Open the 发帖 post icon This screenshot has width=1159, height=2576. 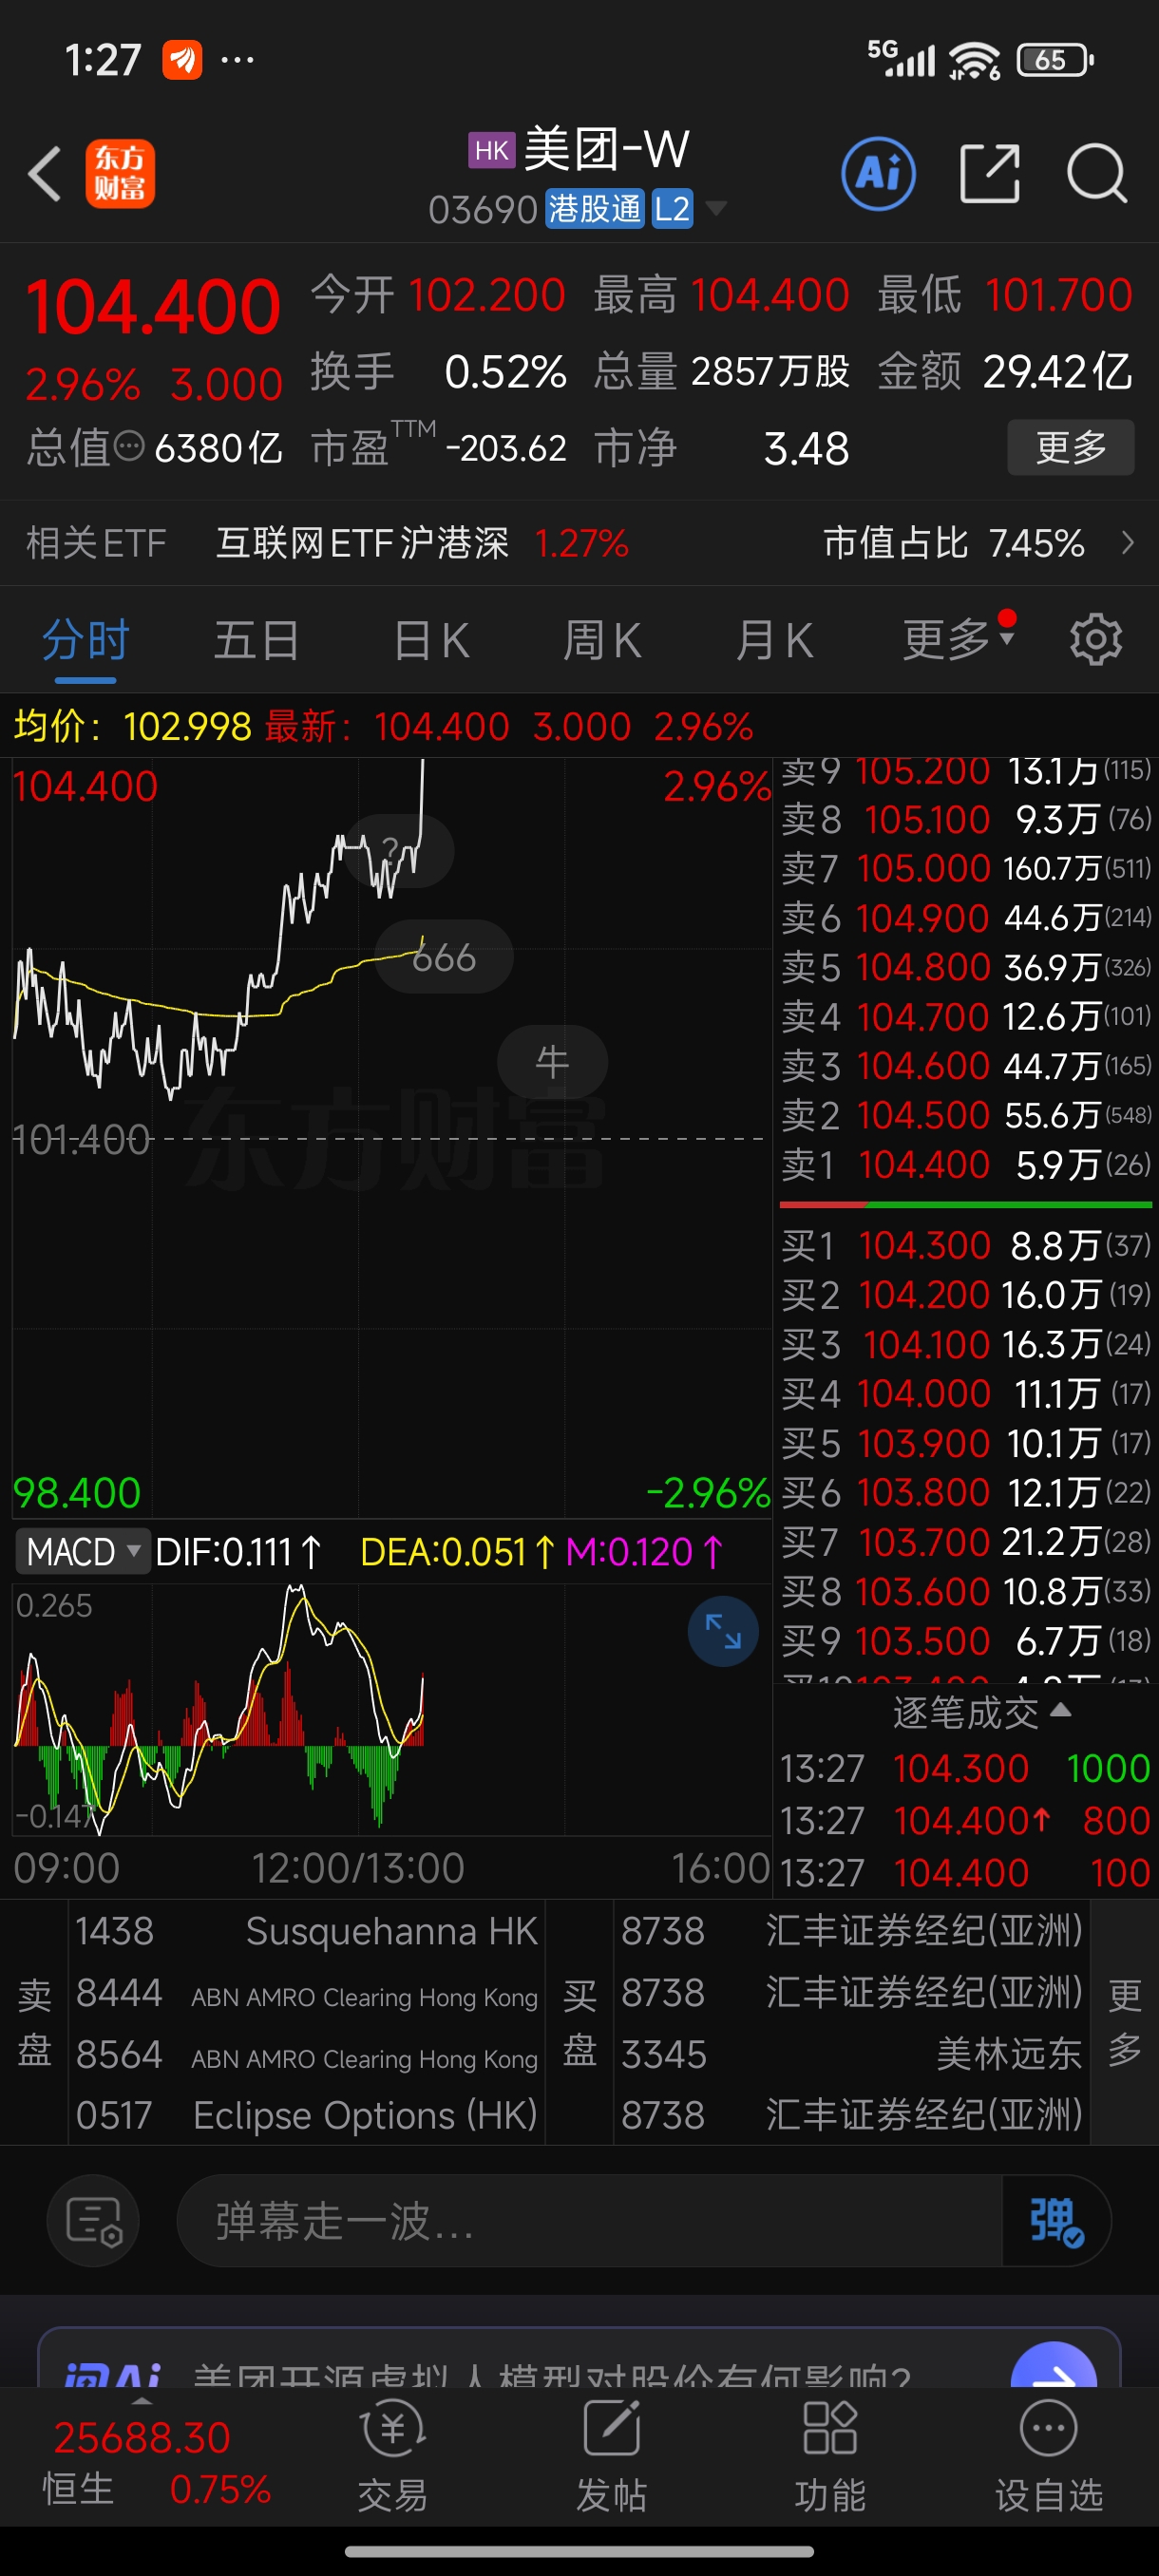(x=611, y=2455)
